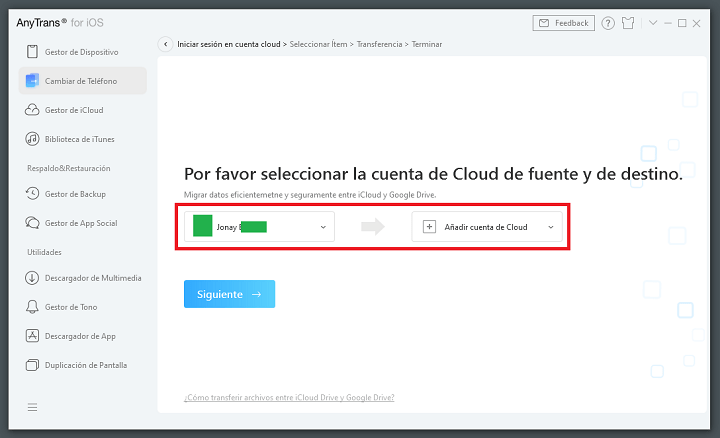Viewport: 720px width, 438px height.
Task: Click the green account avatar of Jonay
Action: pyautogui.click(x=202, y=226)
